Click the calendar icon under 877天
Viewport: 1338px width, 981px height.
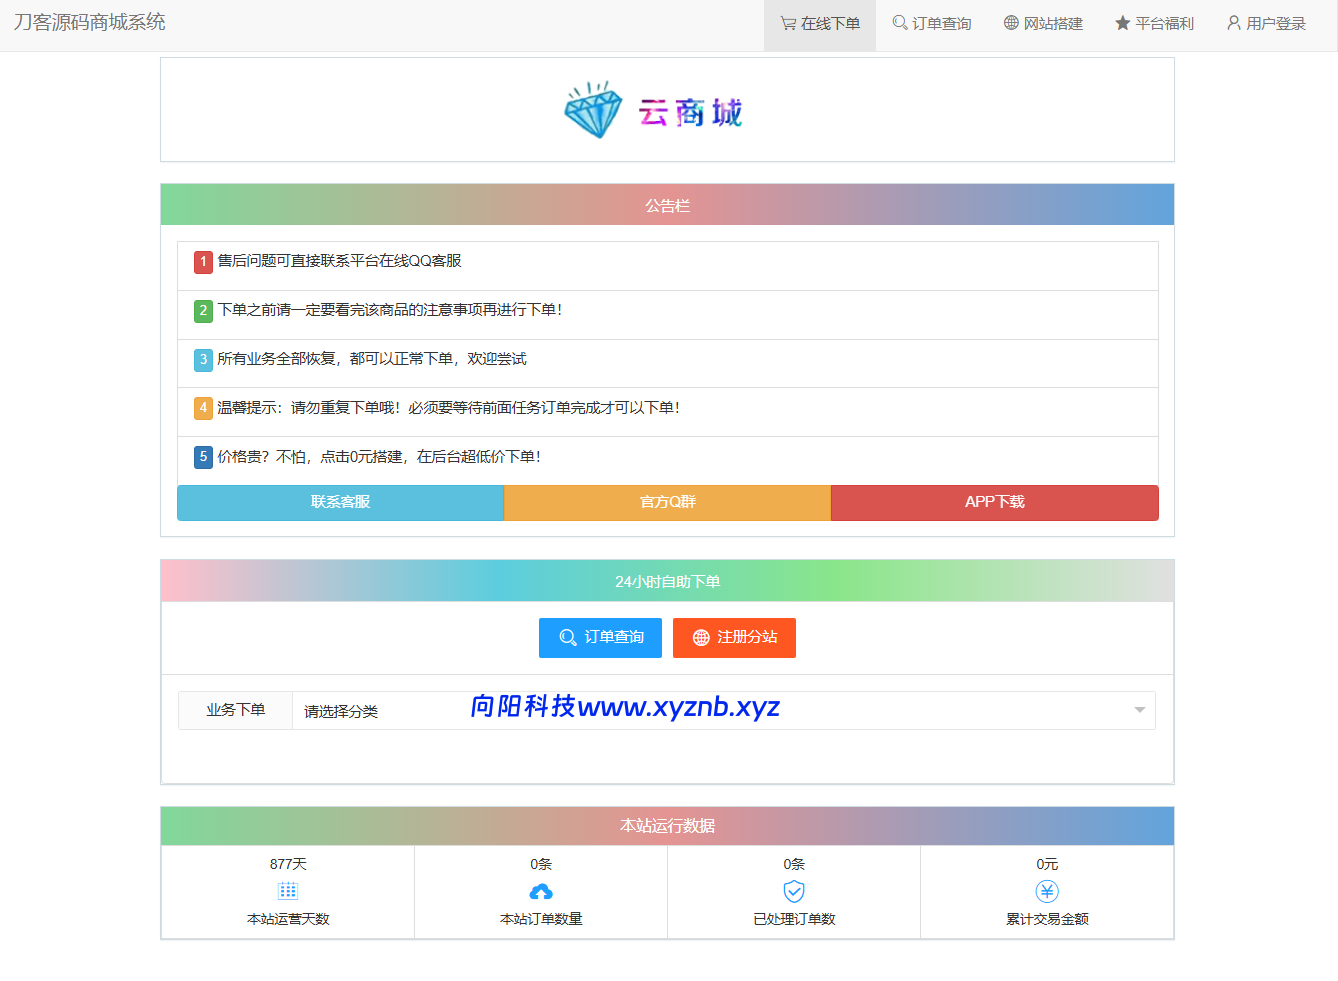pyautogui.click(x=288, y=891)
